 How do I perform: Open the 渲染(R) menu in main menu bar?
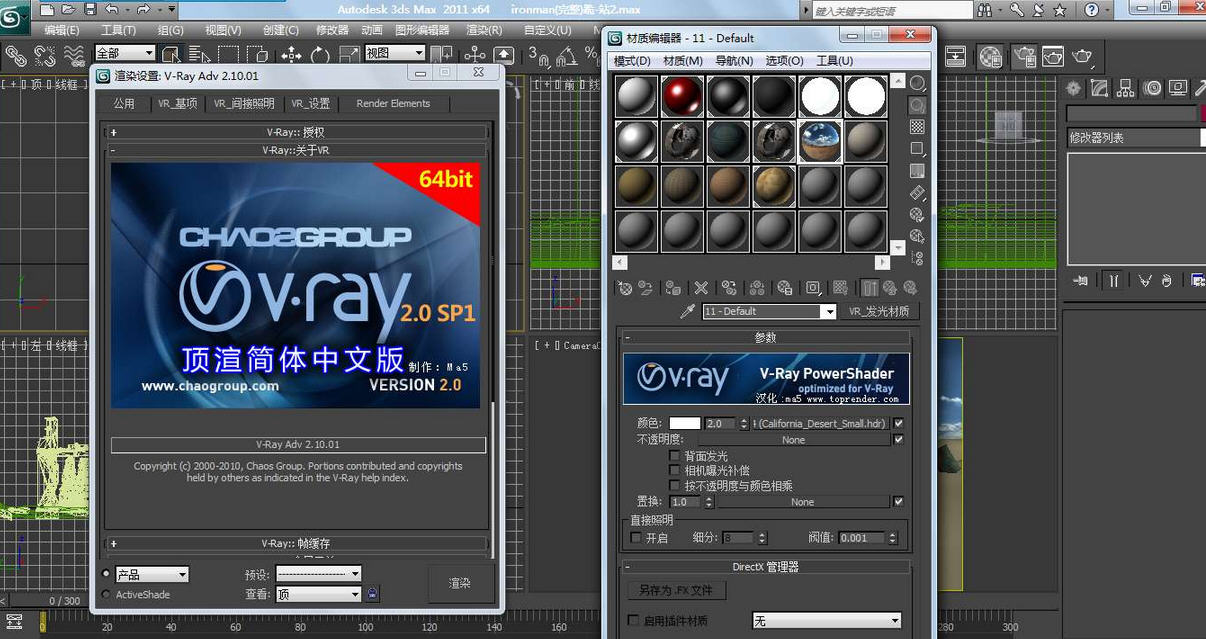pyautogui.click(x=484, y=31)
